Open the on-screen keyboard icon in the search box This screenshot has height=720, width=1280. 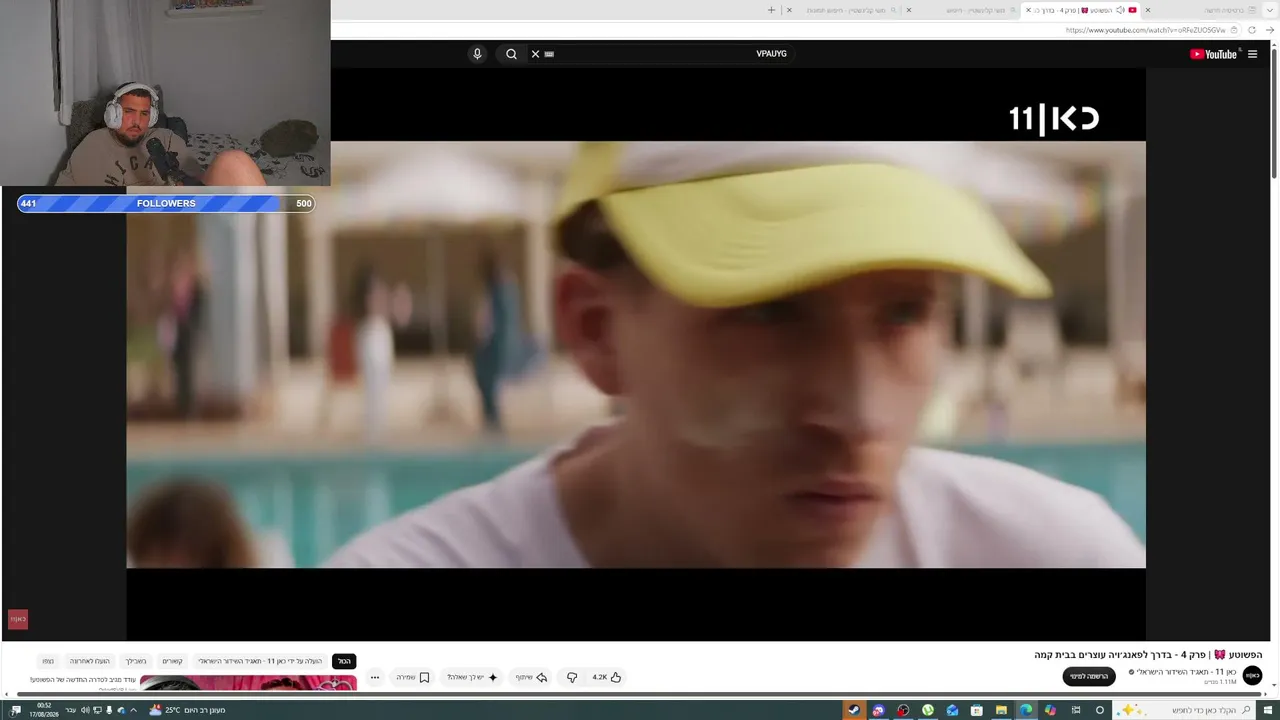click(549, 54)
